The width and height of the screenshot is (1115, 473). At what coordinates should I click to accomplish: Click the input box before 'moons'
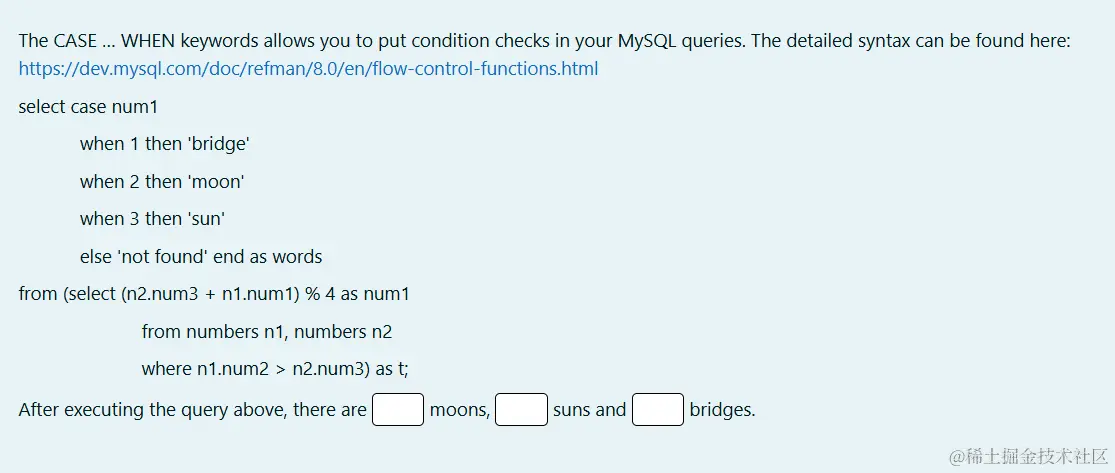[x=398, y=410]
